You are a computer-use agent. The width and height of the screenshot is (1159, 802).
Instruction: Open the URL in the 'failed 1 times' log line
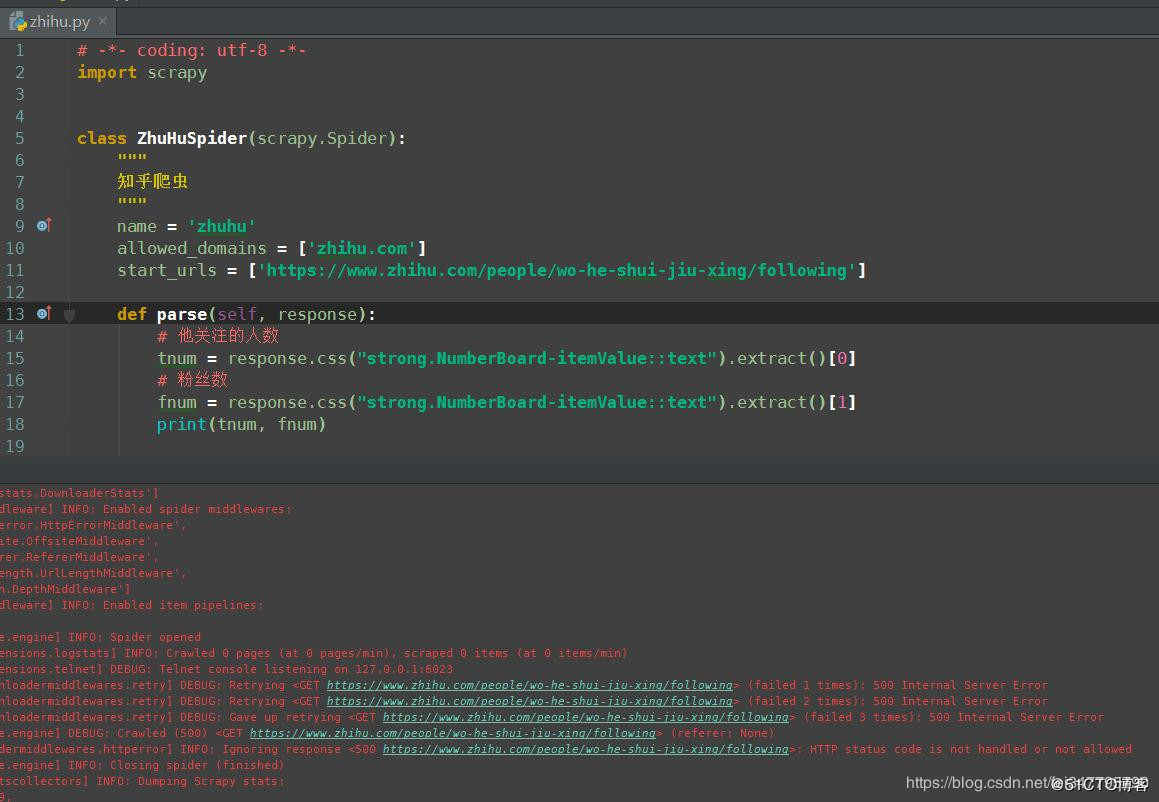529,685
